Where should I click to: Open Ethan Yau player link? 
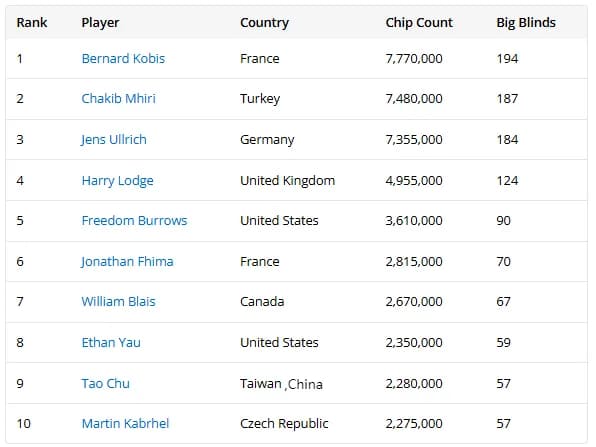pyautogui.click(x=111, y=342)
